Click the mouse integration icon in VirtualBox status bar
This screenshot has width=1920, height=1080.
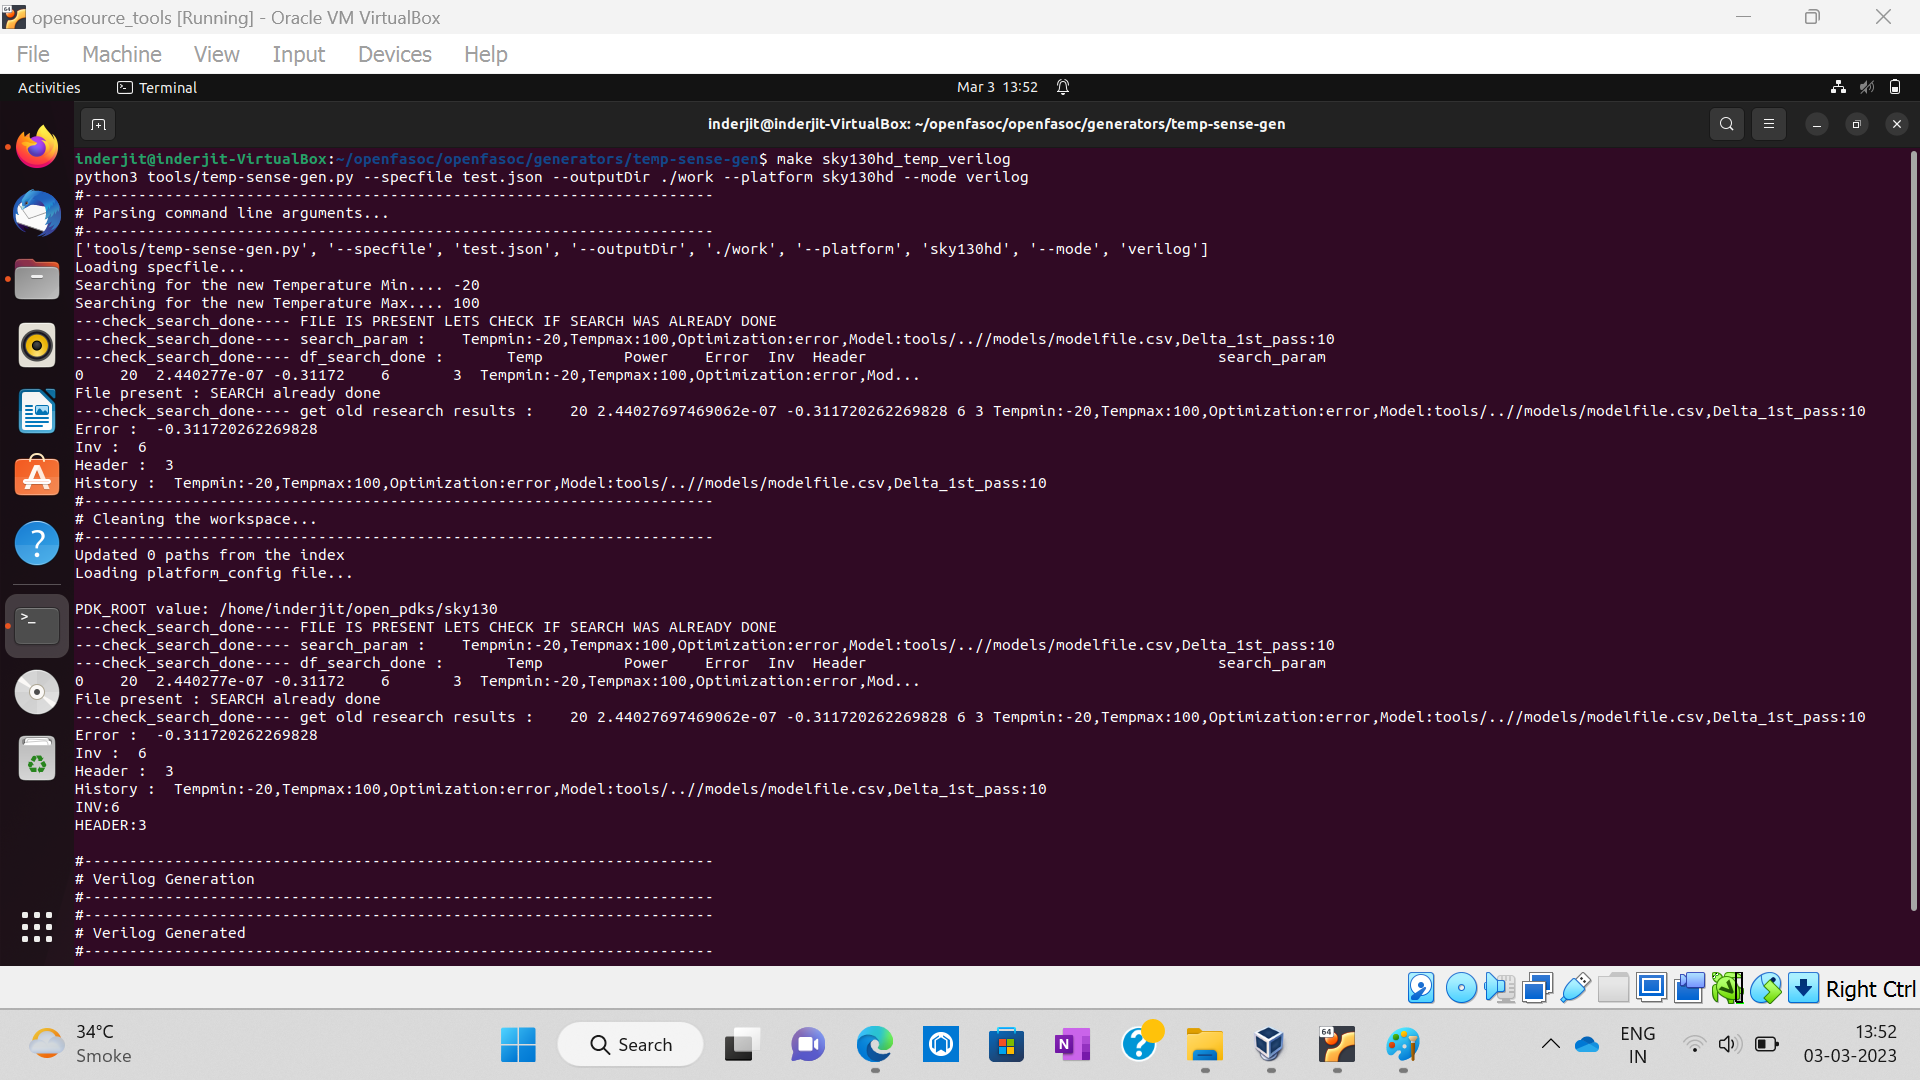(1766, 987)
